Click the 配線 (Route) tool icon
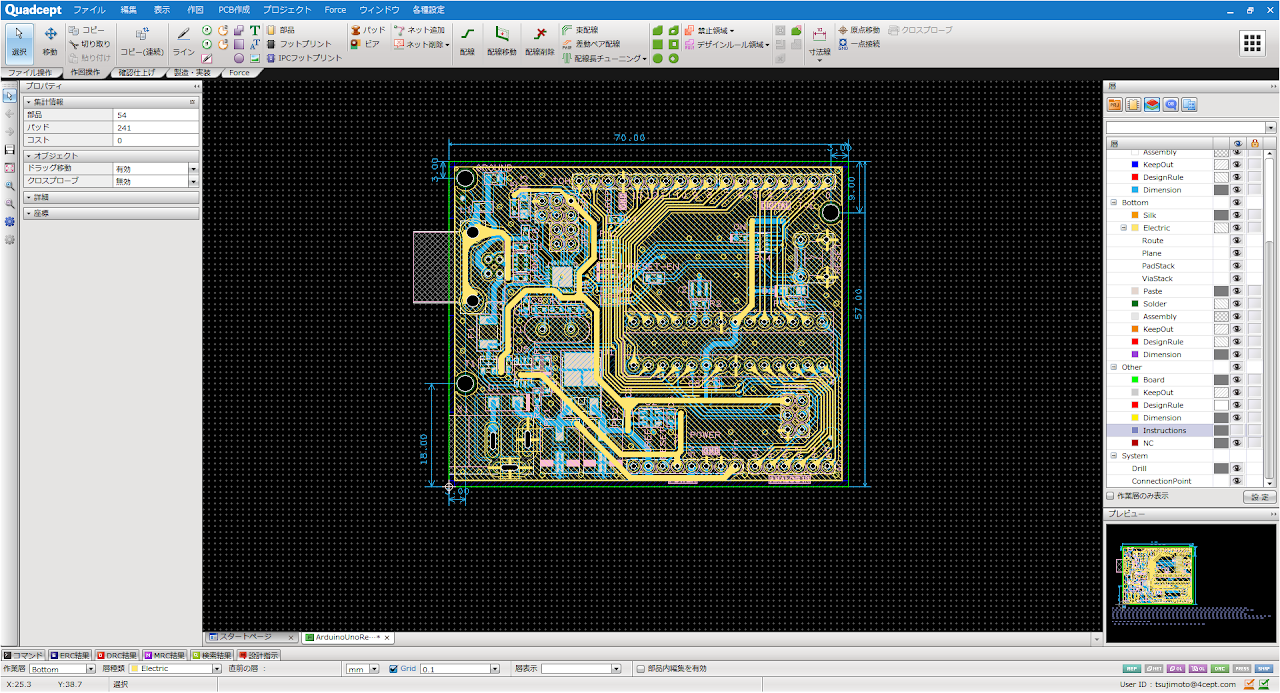Image resolution: width=1280 pixels, height=693 pixels. 467,40
